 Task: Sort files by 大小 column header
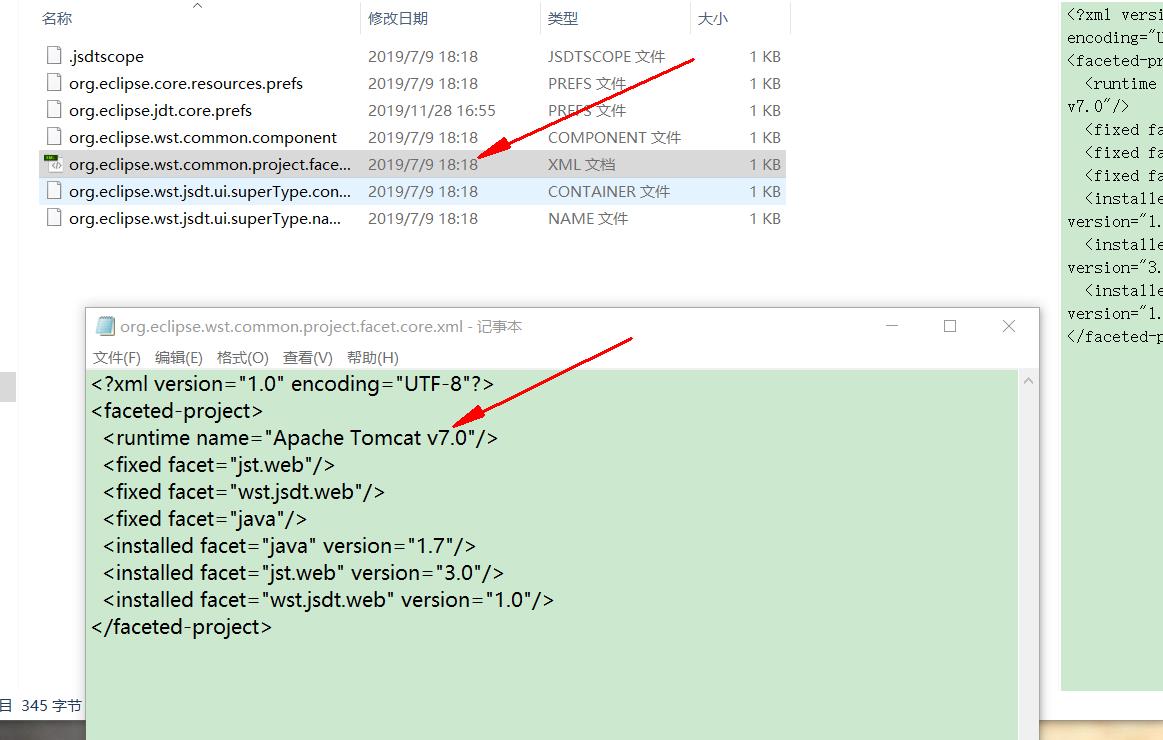pyautogui.click(x=713, y=19)
